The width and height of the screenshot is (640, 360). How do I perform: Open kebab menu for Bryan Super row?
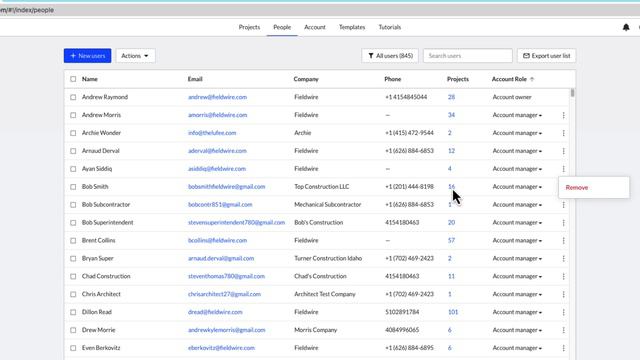[563, 258]
